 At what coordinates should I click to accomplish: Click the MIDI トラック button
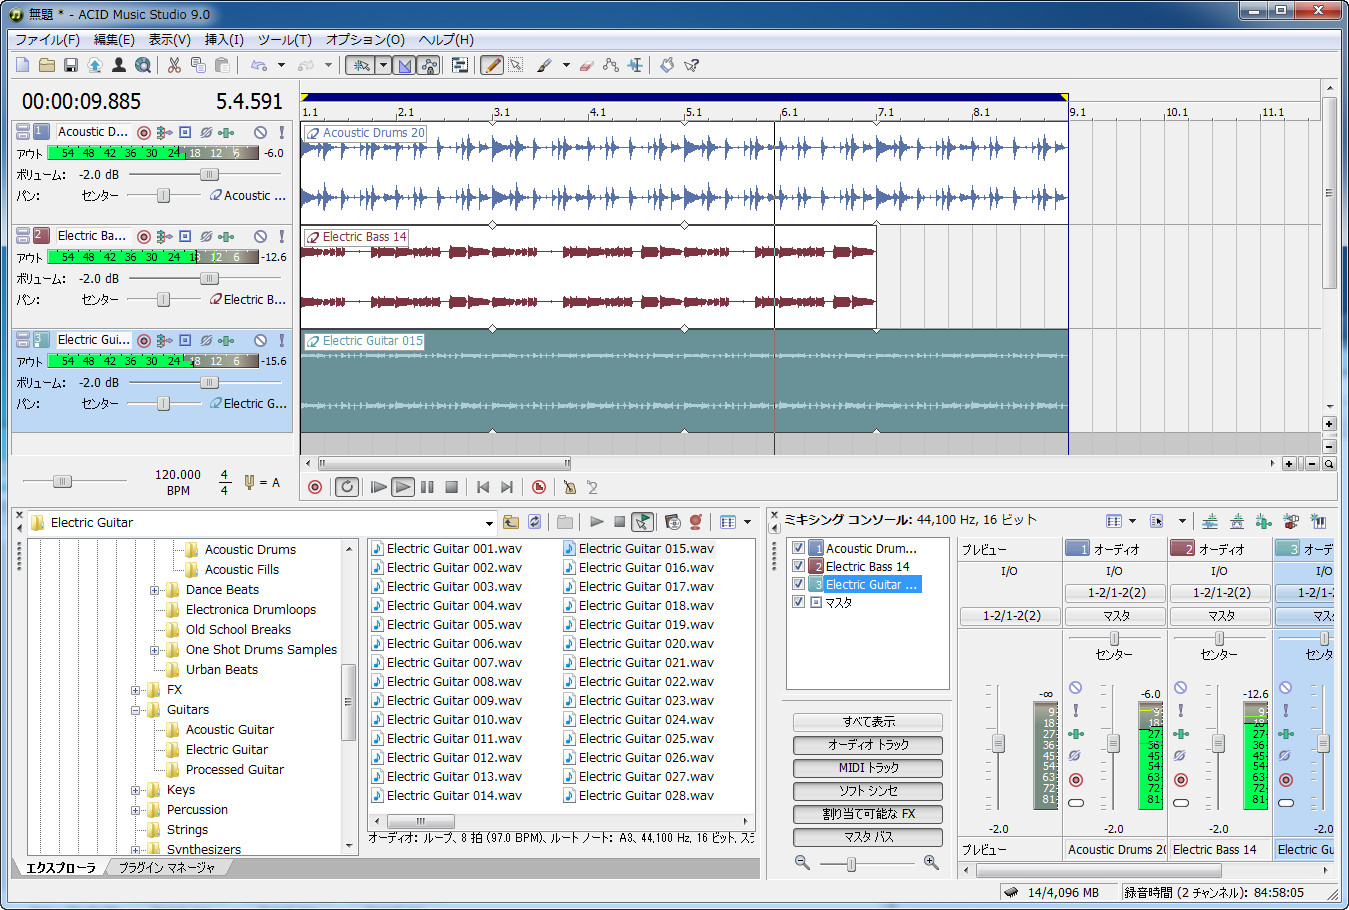868,768
